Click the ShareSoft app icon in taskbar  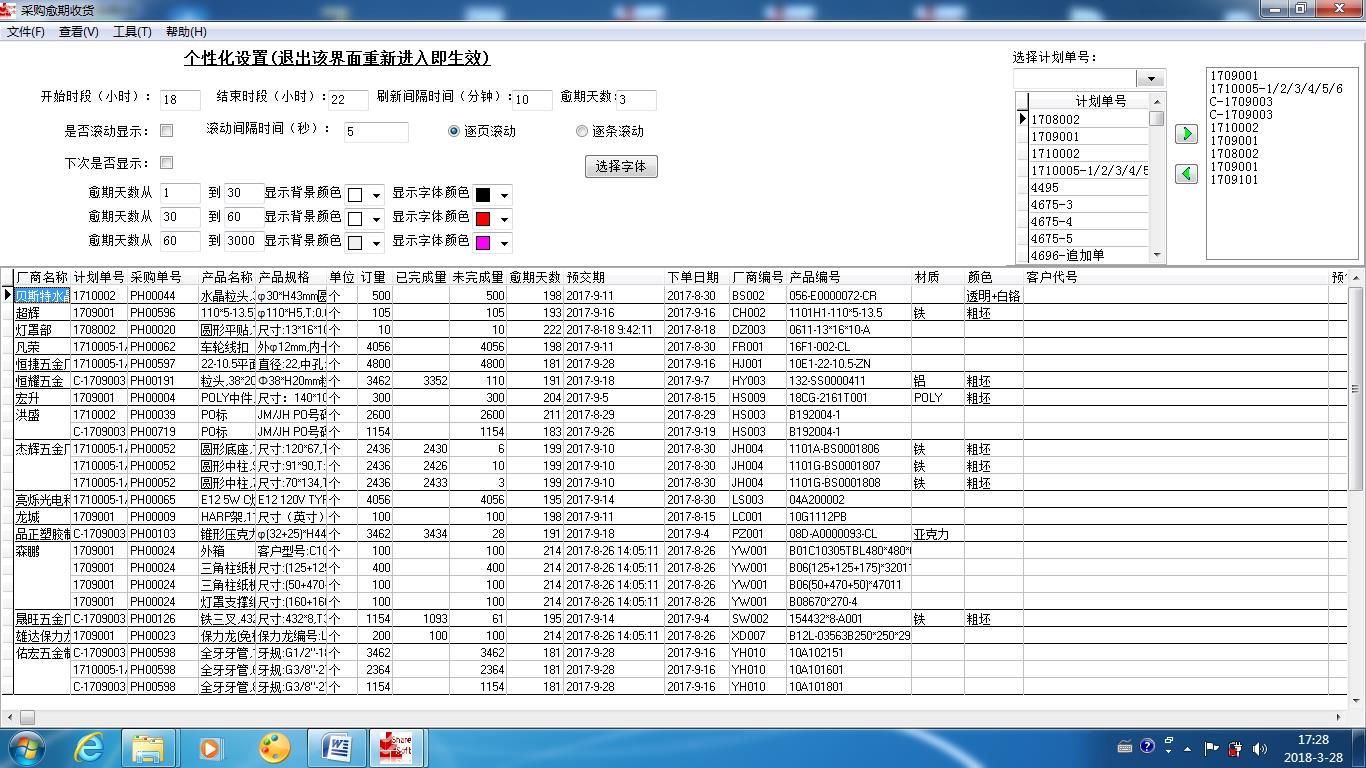coord(396,748)
